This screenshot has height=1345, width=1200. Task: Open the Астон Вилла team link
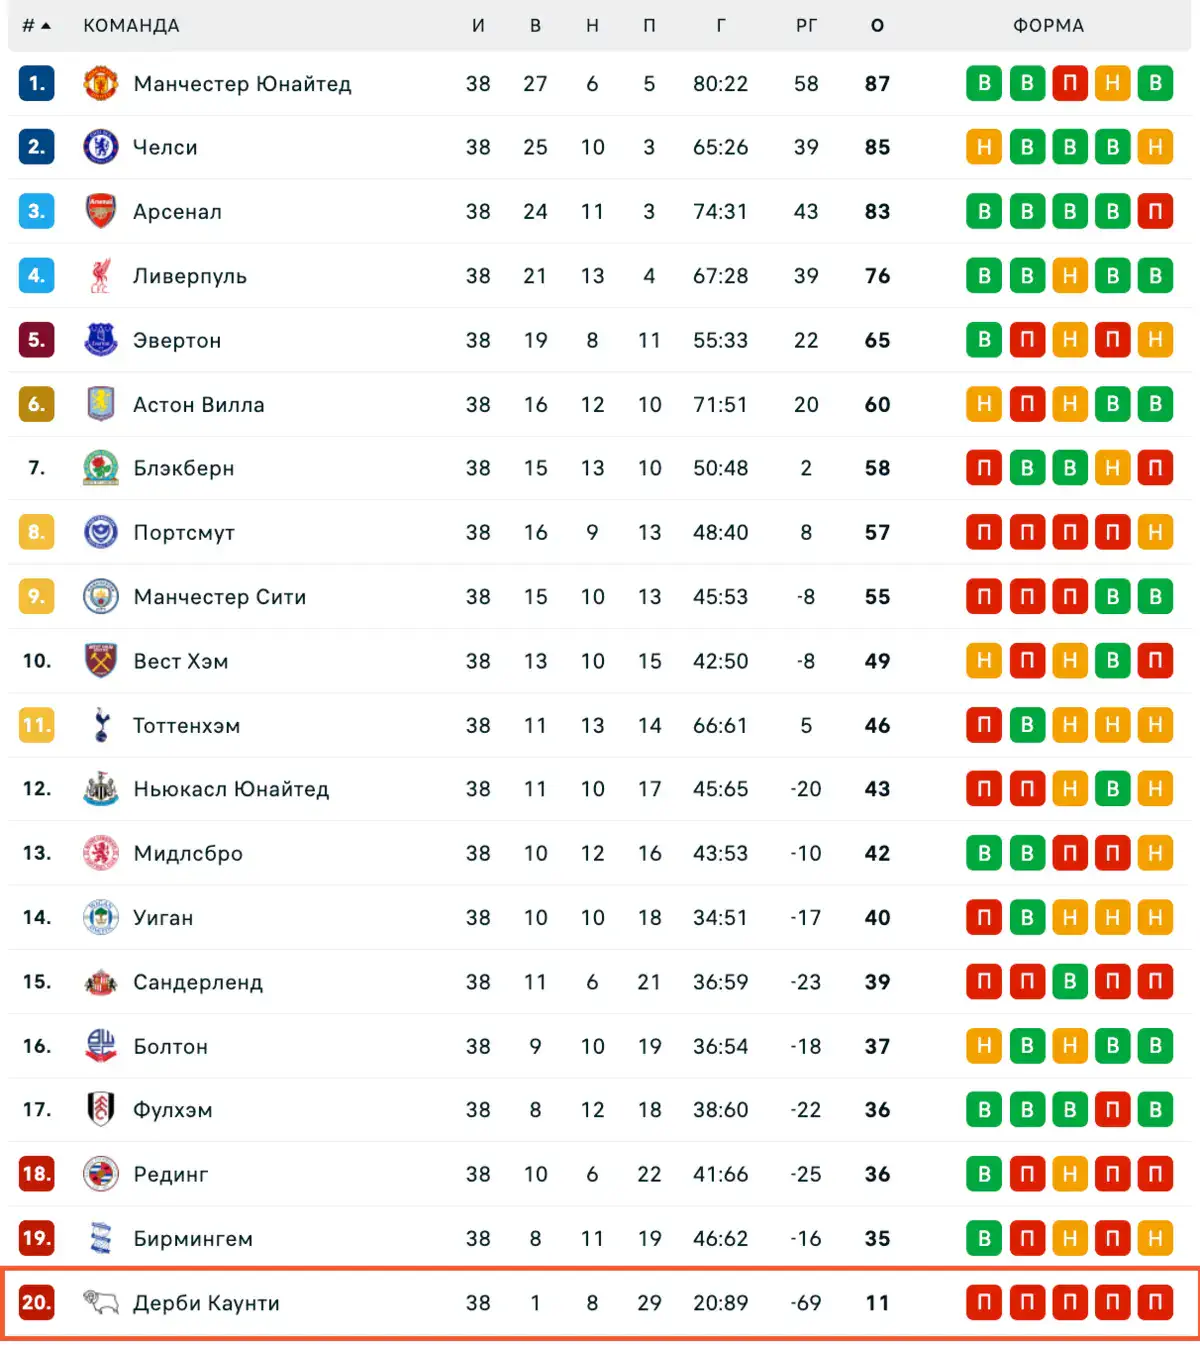[199, 404]
